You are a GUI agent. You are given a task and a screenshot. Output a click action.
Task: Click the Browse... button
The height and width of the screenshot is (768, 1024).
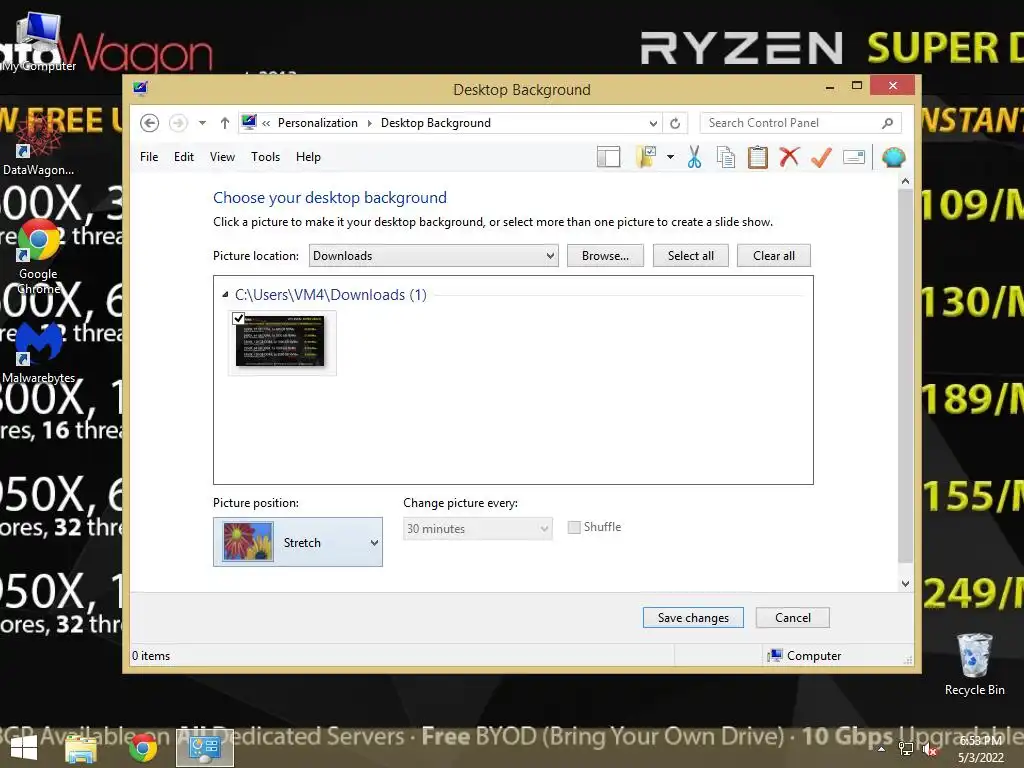(605, 255)
